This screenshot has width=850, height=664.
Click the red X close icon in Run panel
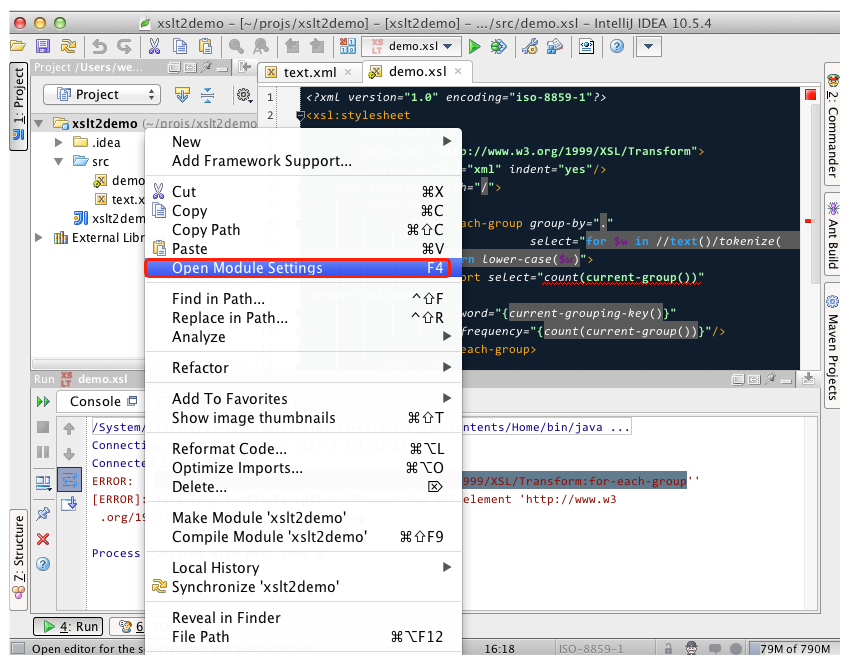(x=43, y=539)
